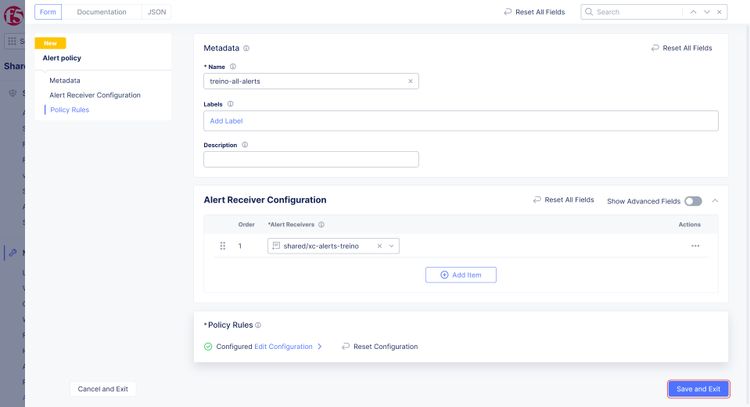Viewport: 750px width, 407px height.
Task: Click the drag handle on receiver row 1
Action: point(222,246)
